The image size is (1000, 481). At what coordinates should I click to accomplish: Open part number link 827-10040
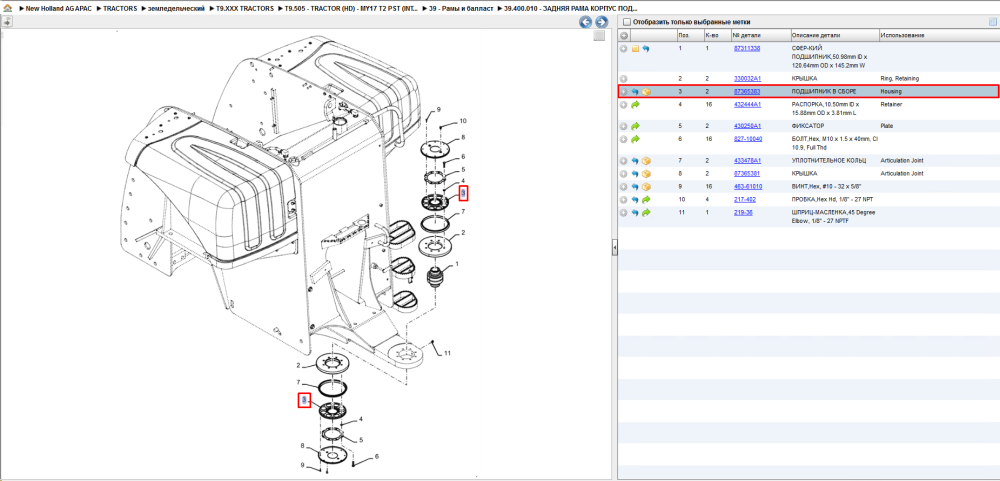[747, 139]
